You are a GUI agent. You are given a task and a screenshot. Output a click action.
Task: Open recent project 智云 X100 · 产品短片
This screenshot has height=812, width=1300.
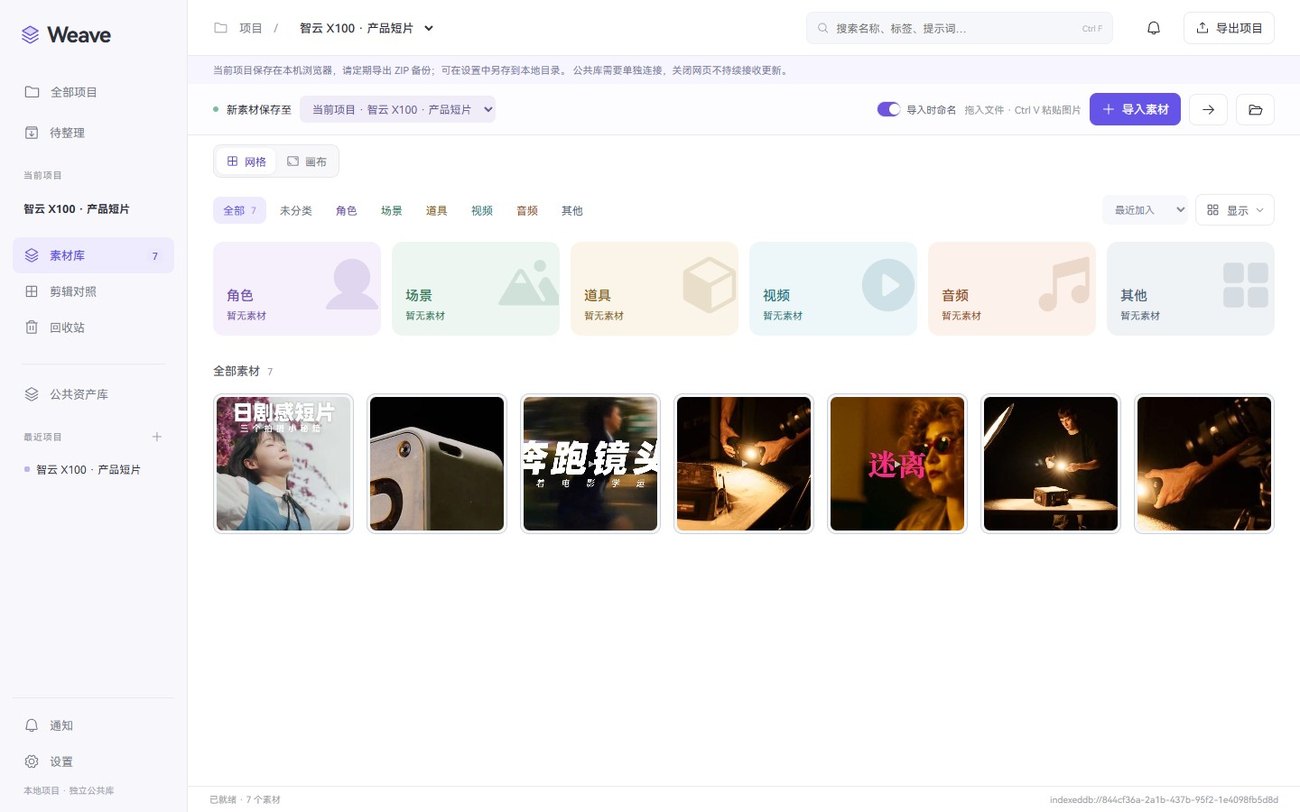[88, 470]
